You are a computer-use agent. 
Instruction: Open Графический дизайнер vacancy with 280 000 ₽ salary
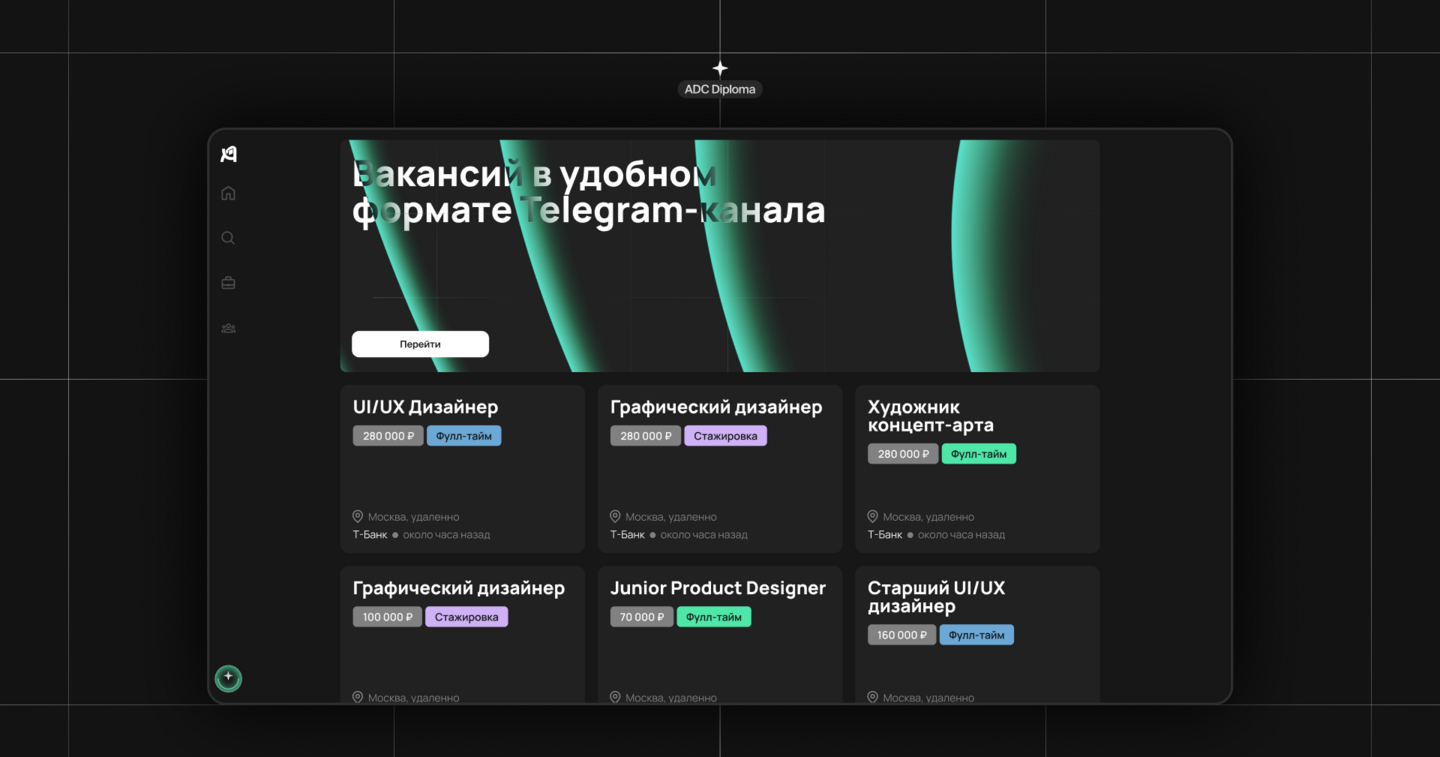tap(716, 407)
